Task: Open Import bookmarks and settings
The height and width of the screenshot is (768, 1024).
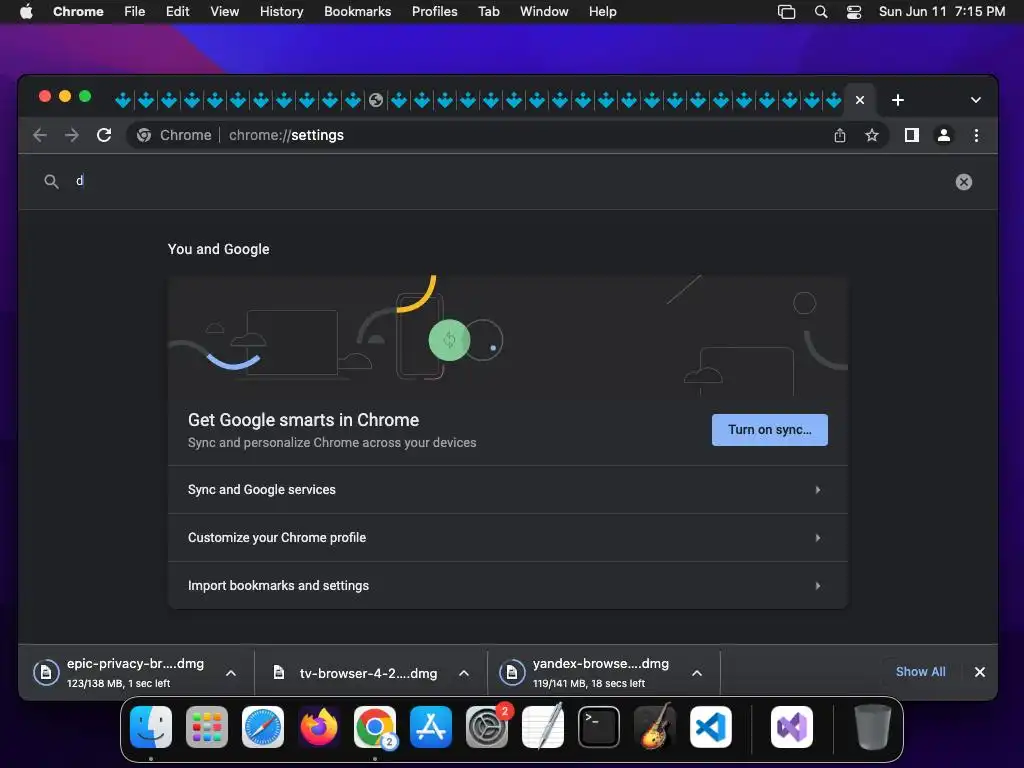Action: 507,586
